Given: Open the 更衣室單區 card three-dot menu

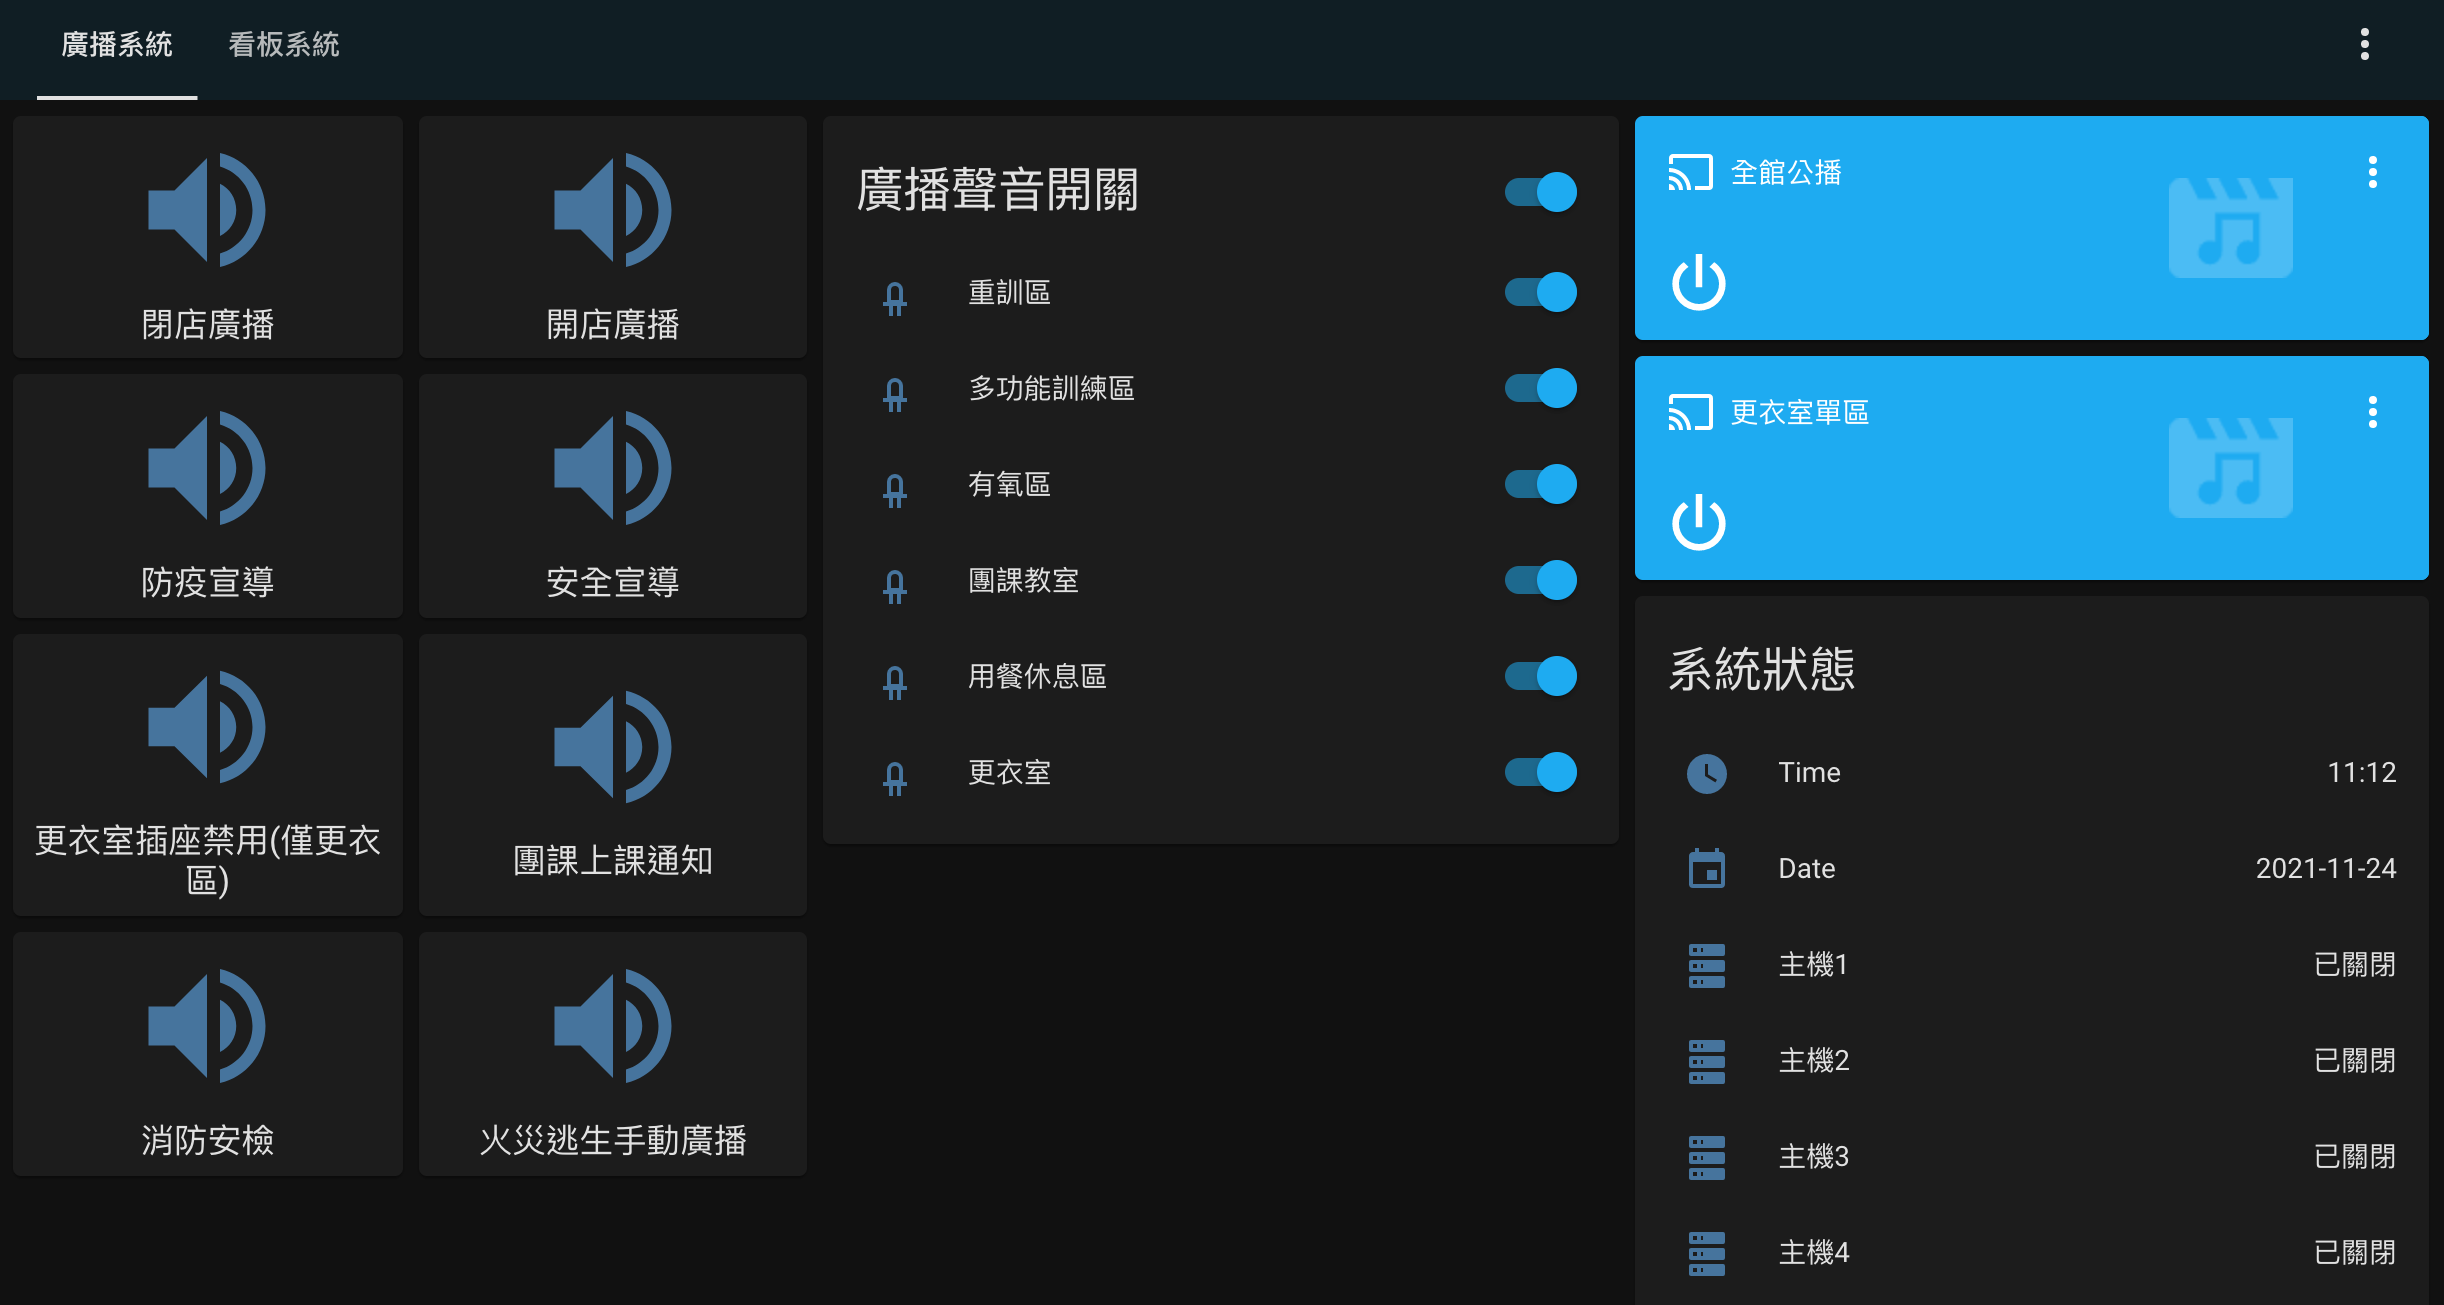Looking at the screenshot, I should pos(2373,412).
